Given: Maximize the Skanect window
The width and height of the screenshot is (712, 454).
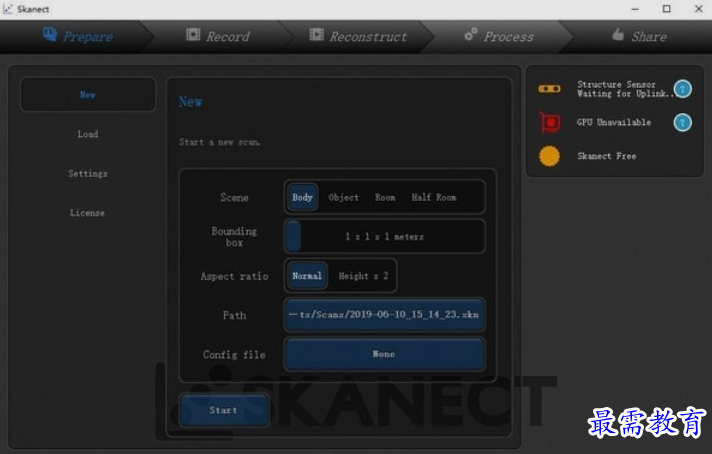Looking at the screenshot, I should click(667, 9).
